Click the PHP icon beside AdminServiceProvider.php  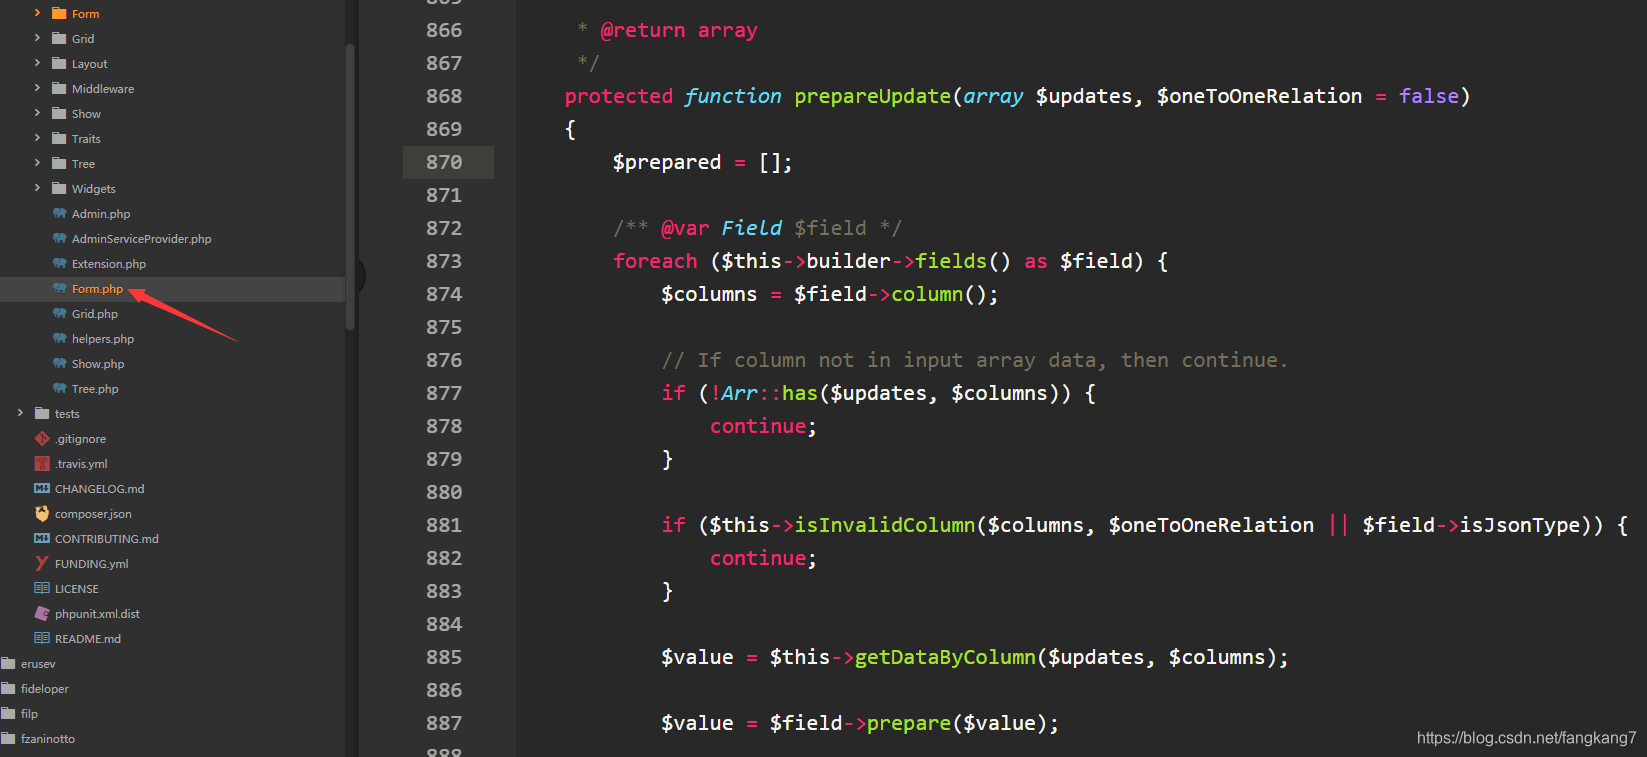[x=60, y=238]
